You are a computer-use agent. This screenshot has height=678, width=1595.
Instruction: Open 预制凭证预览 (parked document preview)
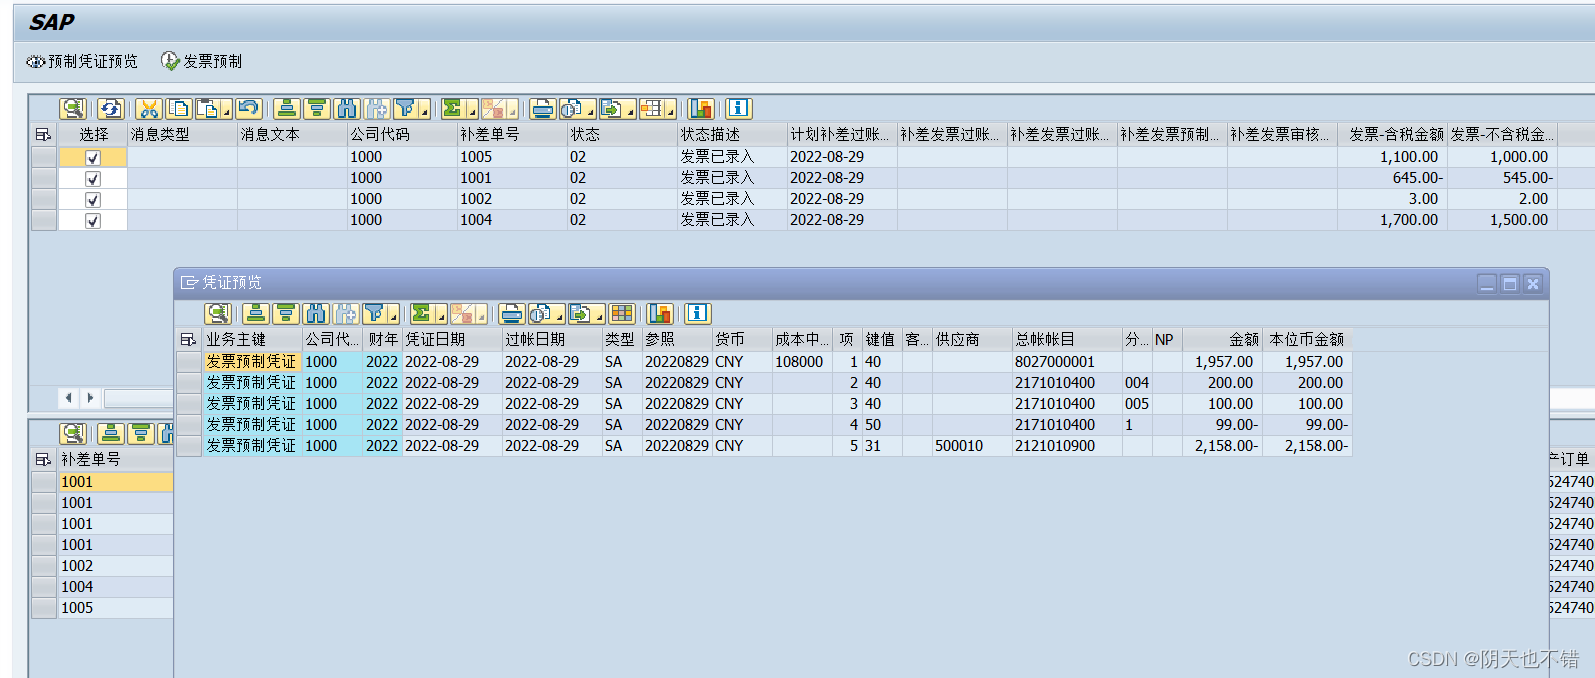pyautogui.click(x=82, y=61)
